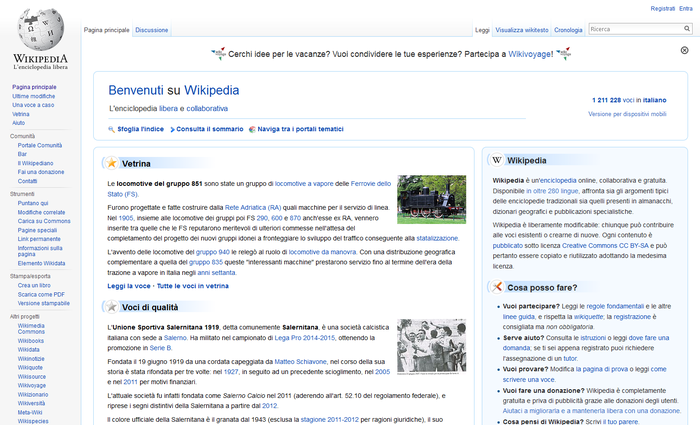
Task: Click Consulta il sommario link
Action: click(210, 129)
